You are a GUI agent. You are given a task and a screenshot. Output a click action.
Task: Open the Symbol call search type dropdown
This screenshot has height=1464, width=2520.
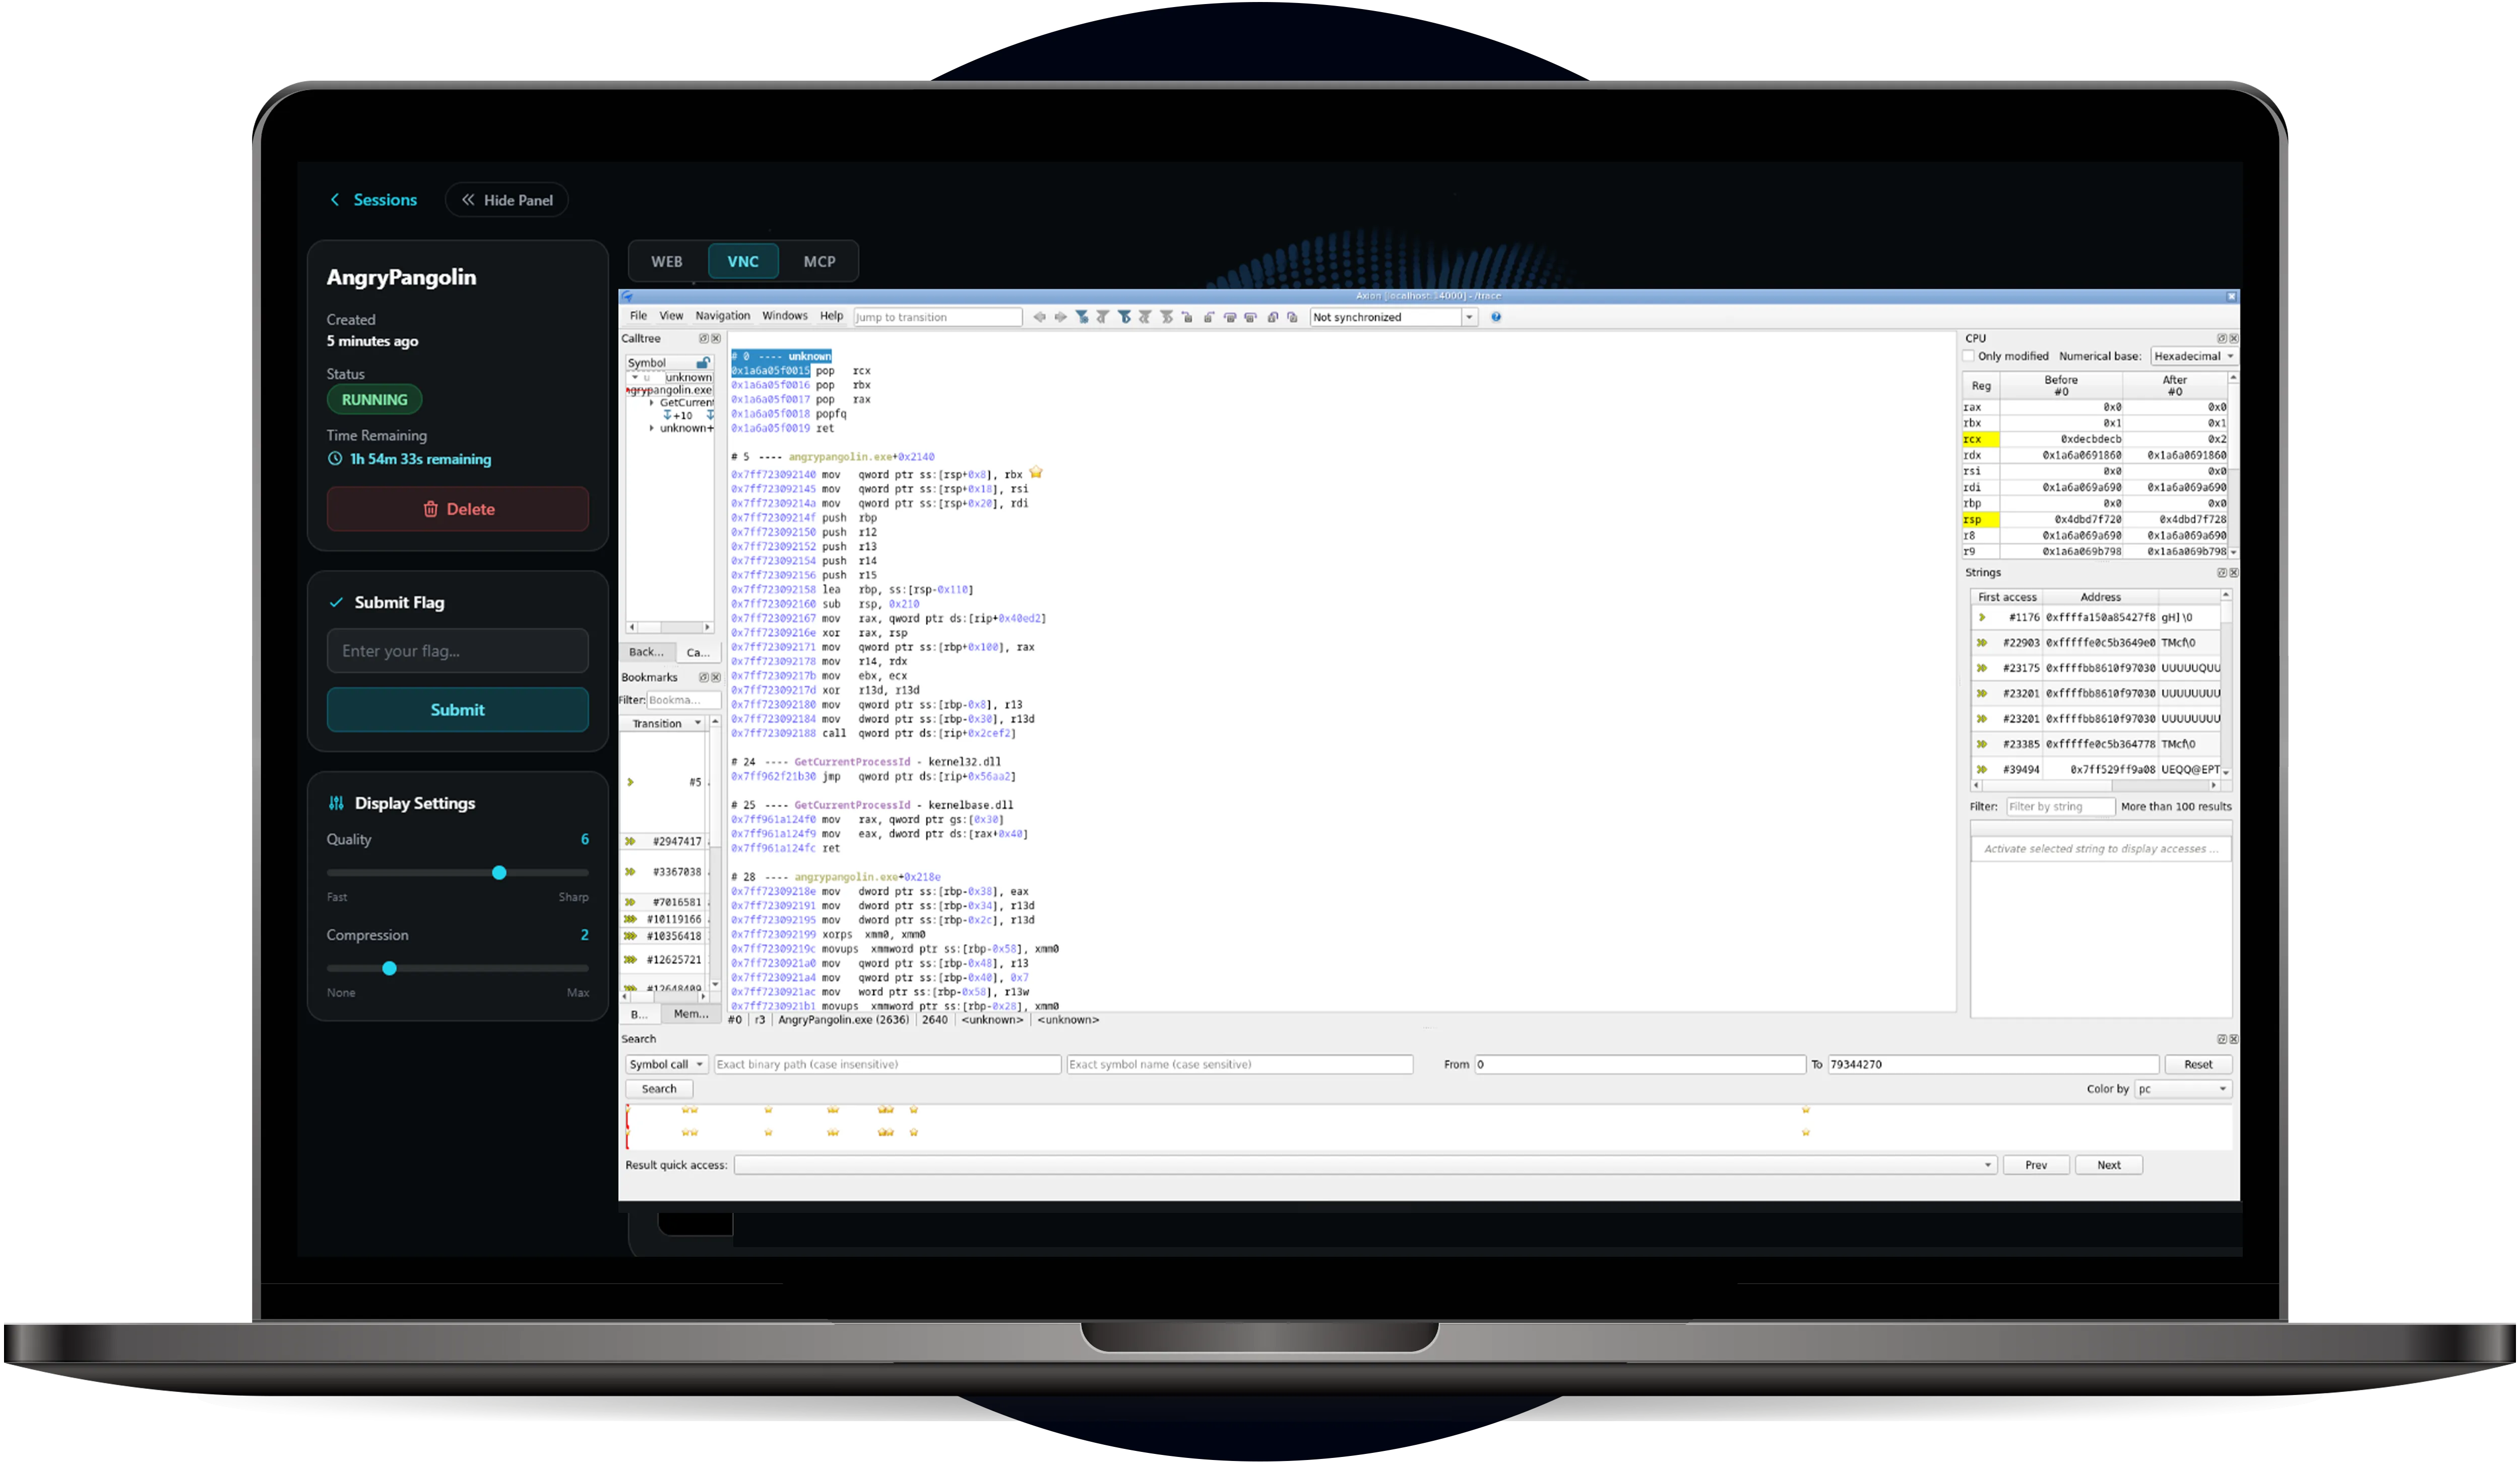point(667,1064)
